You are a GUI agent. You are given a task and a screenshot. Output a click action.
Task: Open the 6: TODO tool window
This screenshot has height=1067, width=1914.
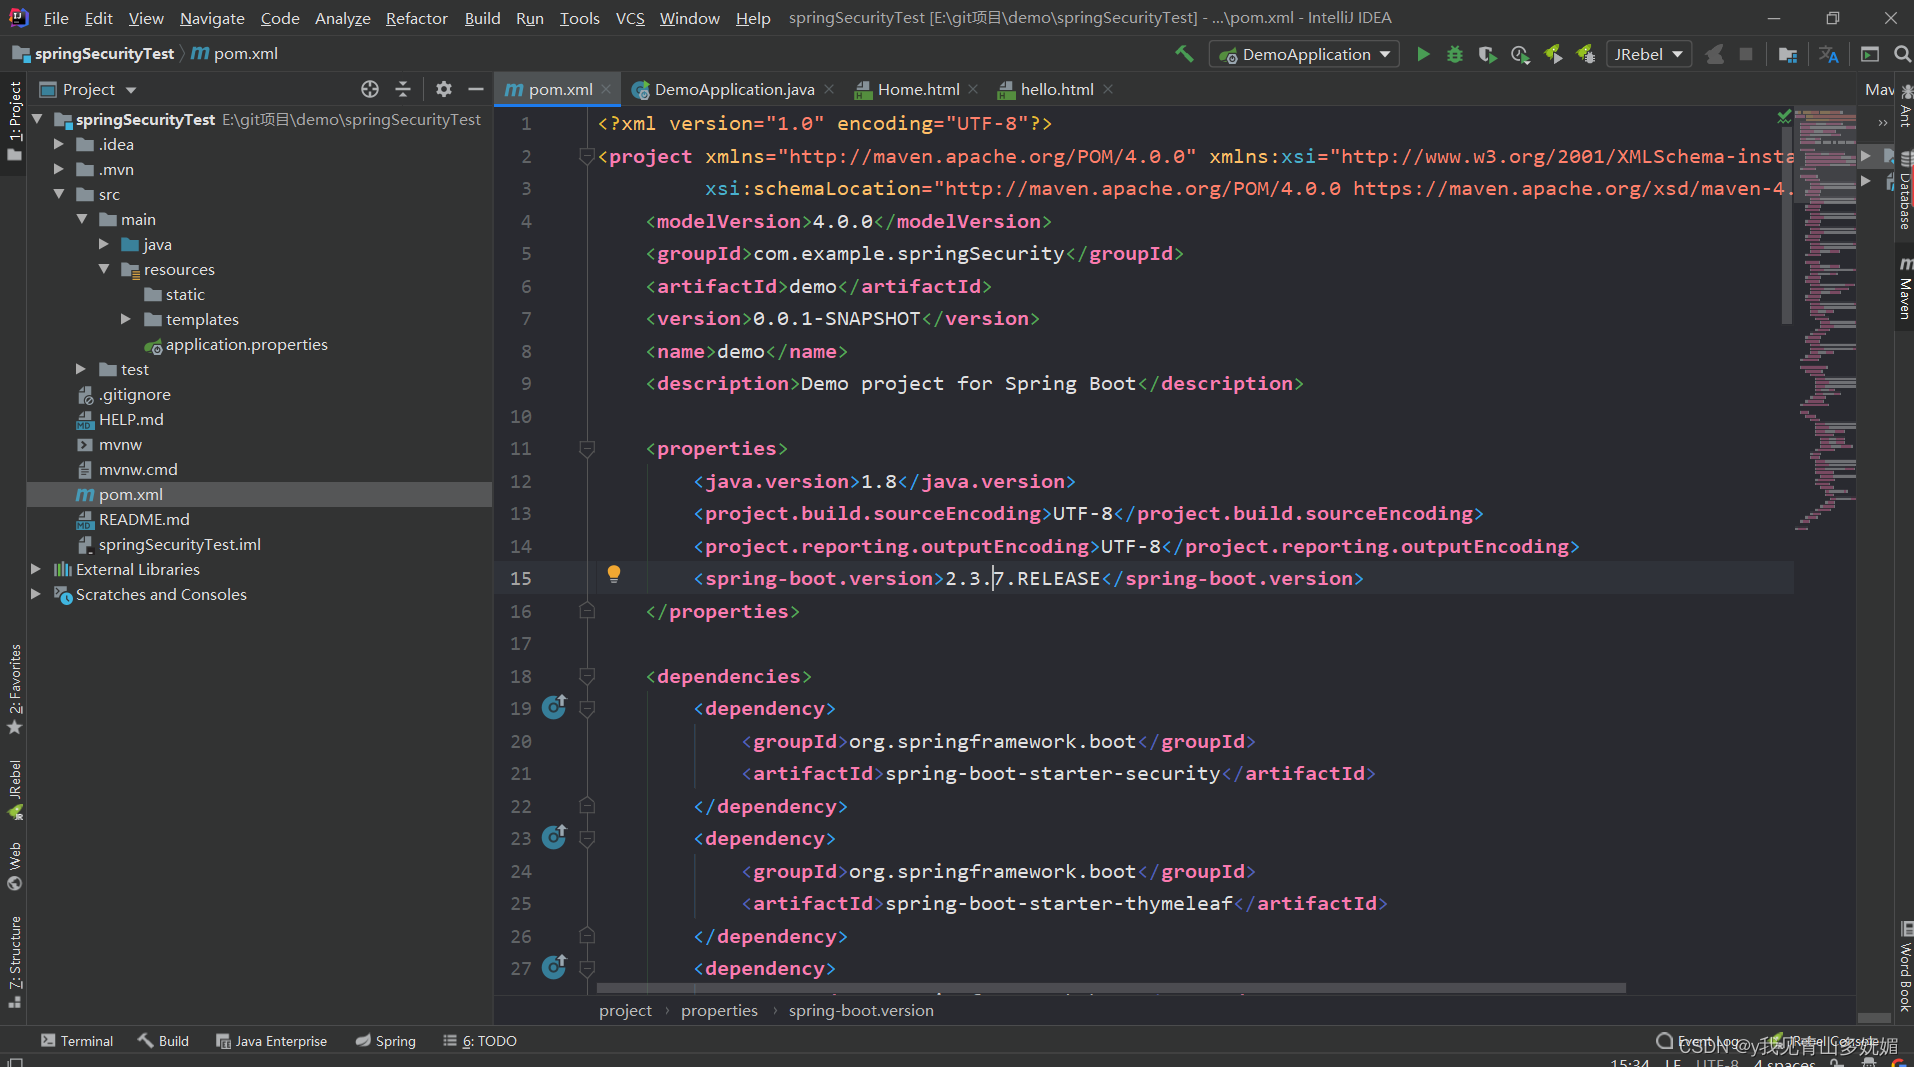(x=480, y=1041)
